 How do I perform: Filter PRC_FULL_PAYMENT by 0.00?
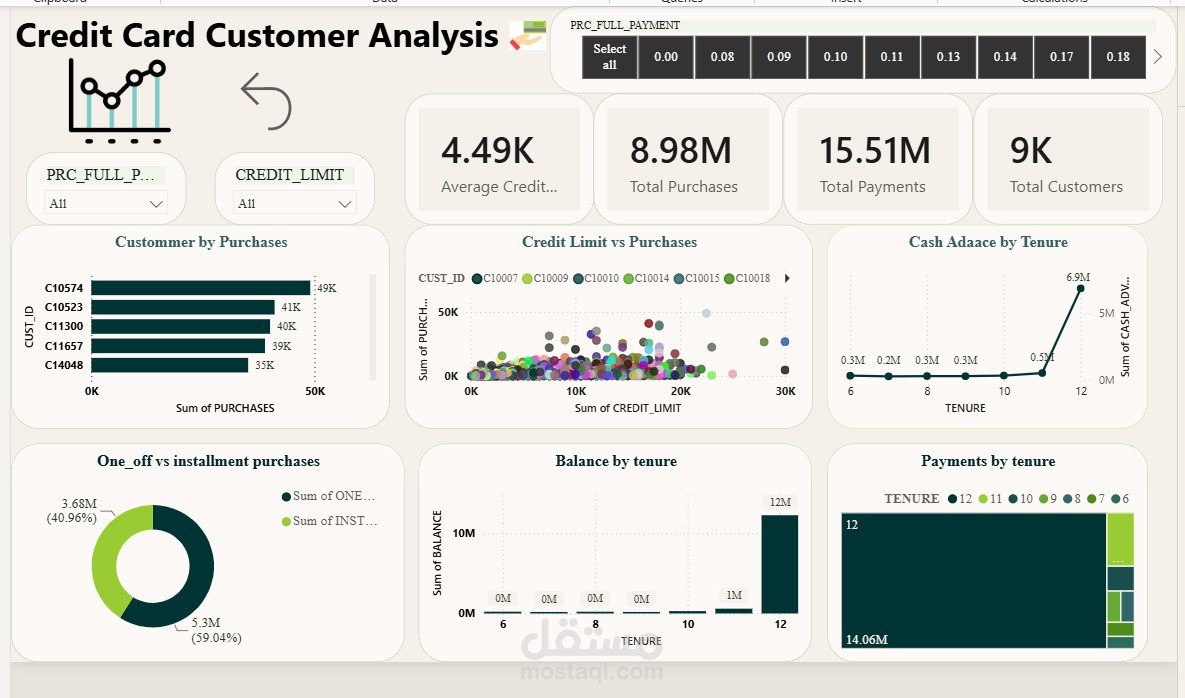[666, 57]
